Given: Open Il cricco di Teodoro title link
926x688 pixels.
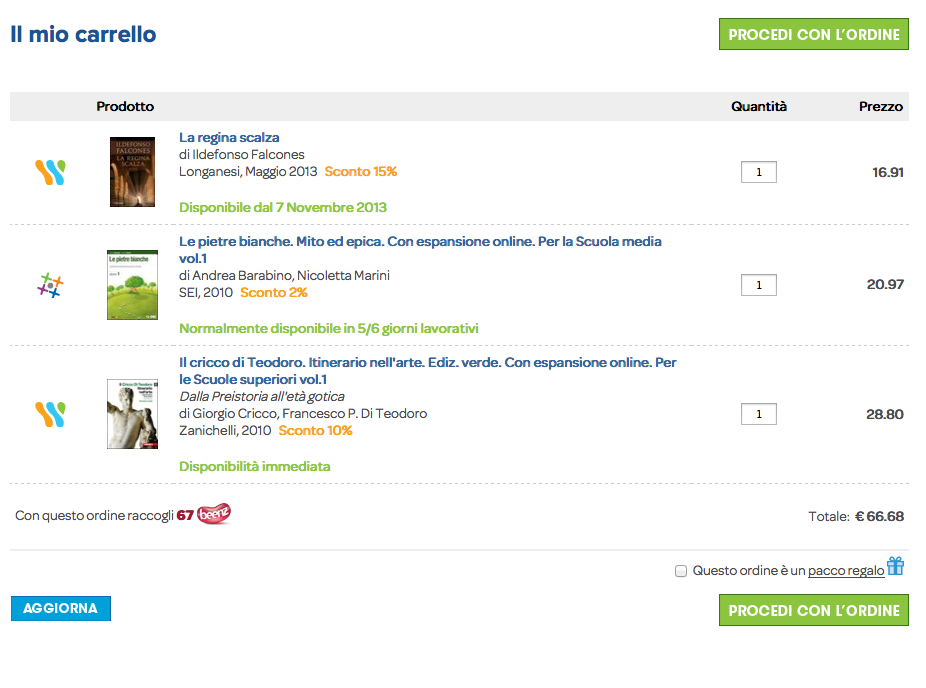Looking at the screenshot, I should (428, 371).
